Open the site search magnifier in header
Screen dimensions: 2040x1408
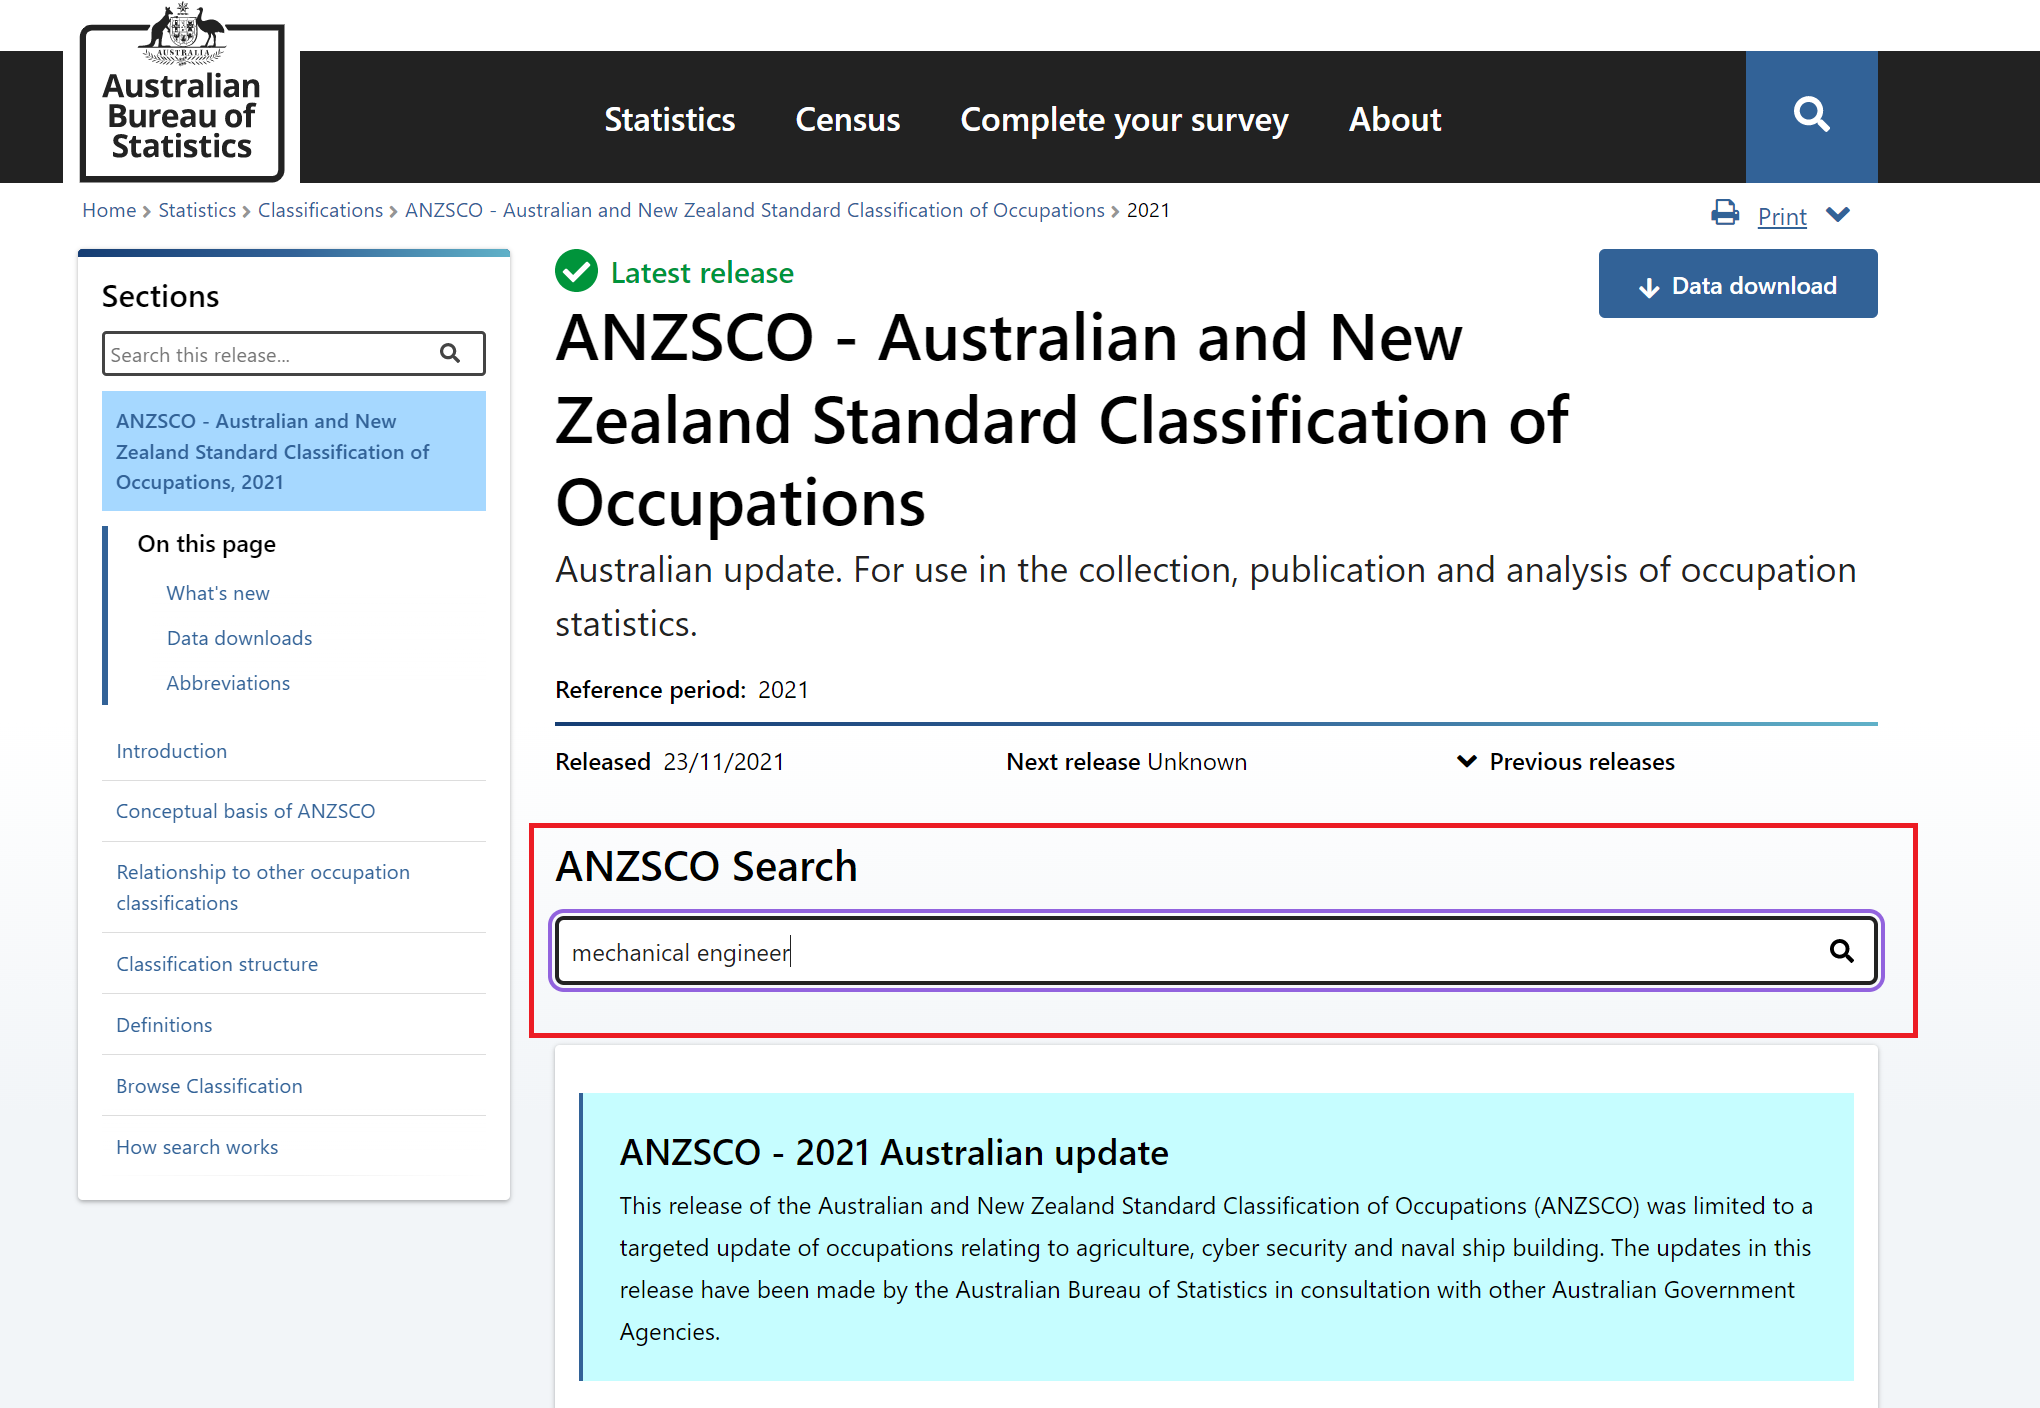pyautogui.click(x=1811, y=116)
